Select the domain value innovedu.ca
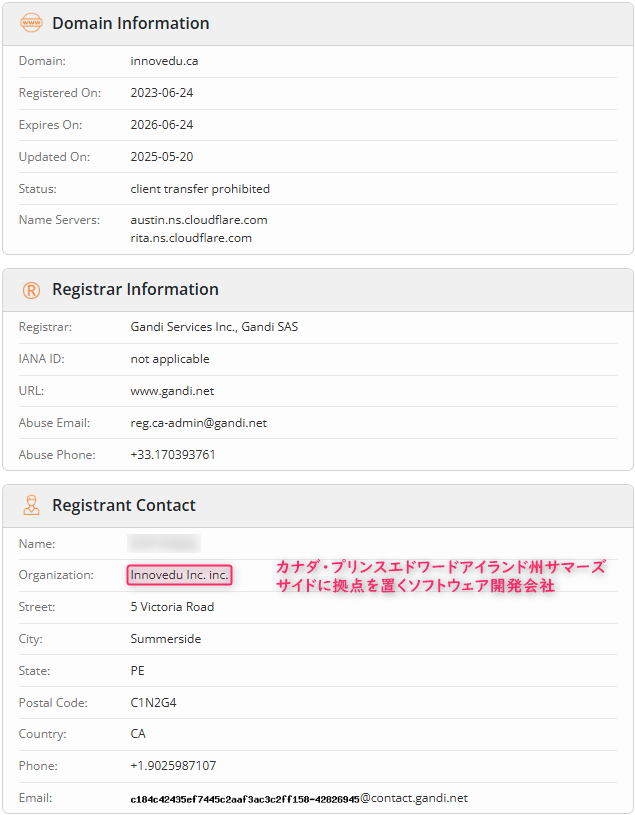 (x=164, y=61)
